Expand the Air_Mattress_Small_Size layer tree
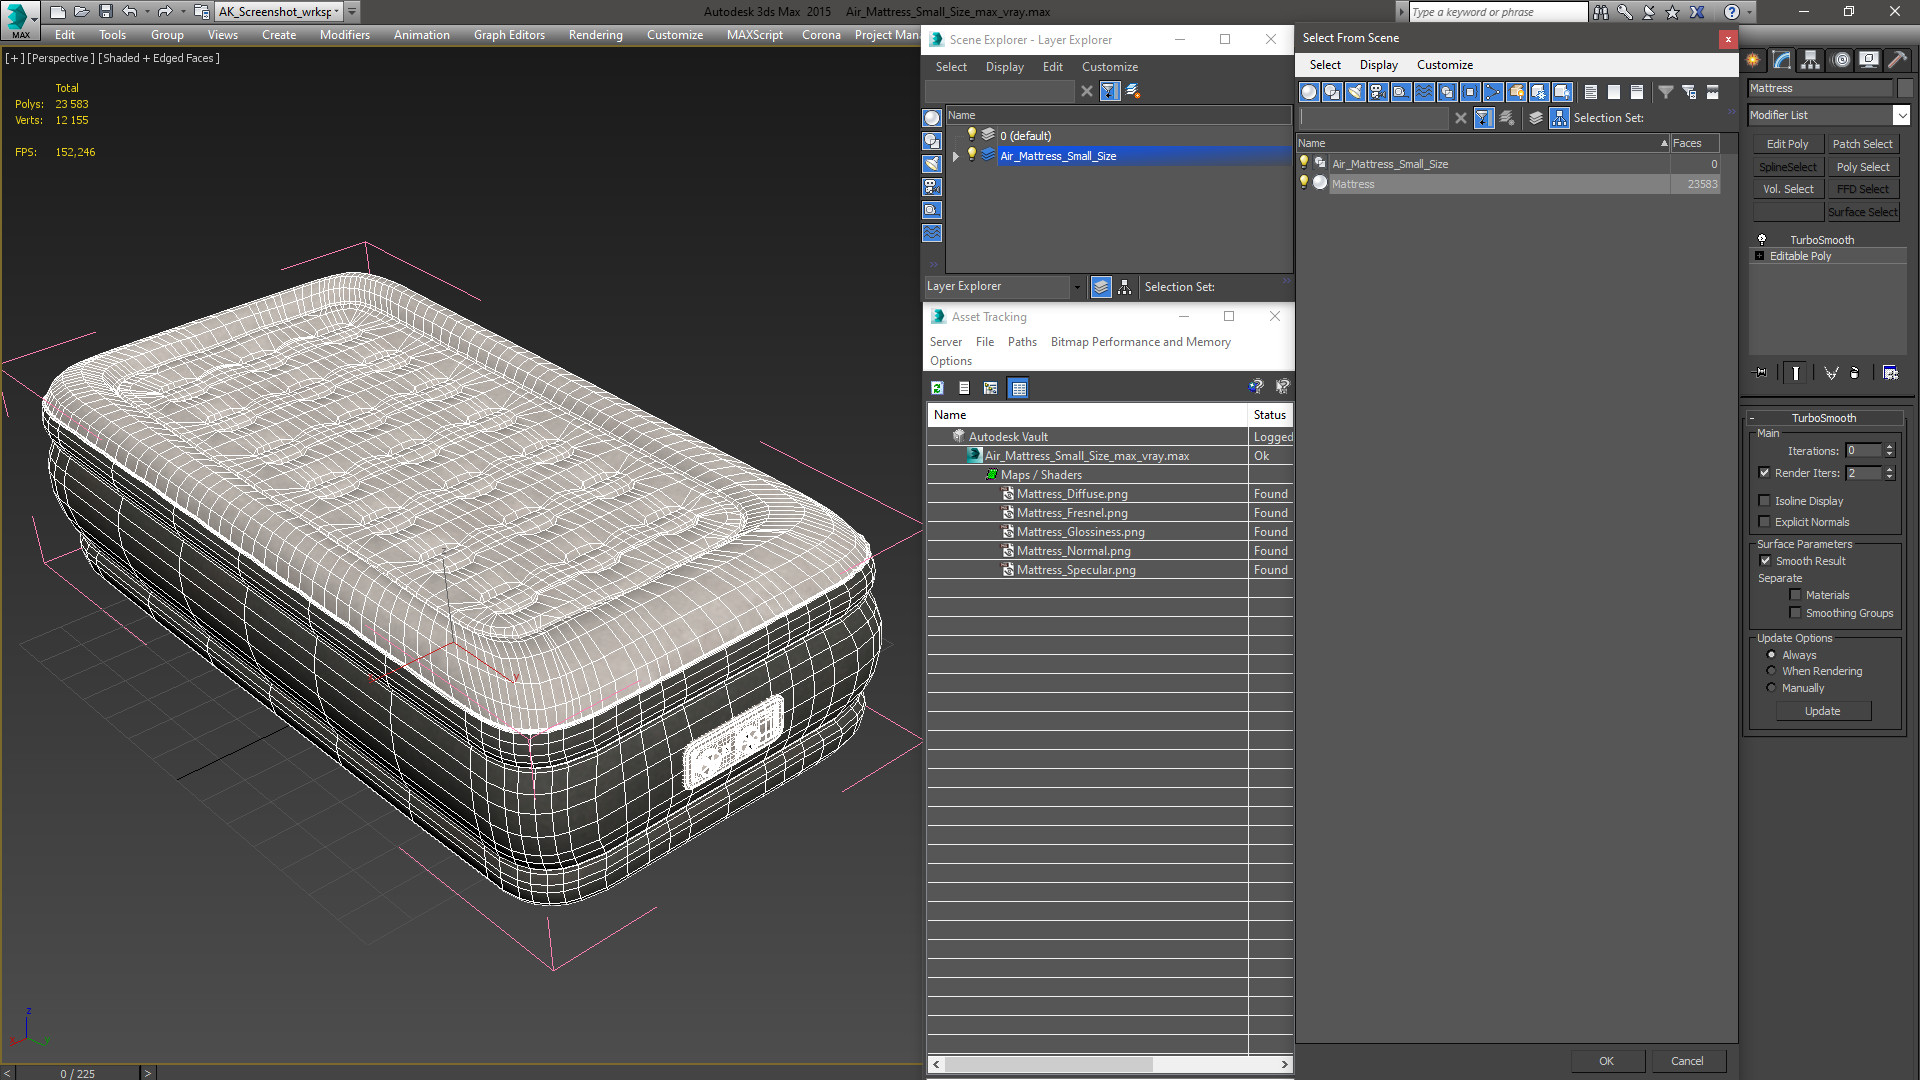Screen dimensions: 1920x1080 (x=955, y=156)
